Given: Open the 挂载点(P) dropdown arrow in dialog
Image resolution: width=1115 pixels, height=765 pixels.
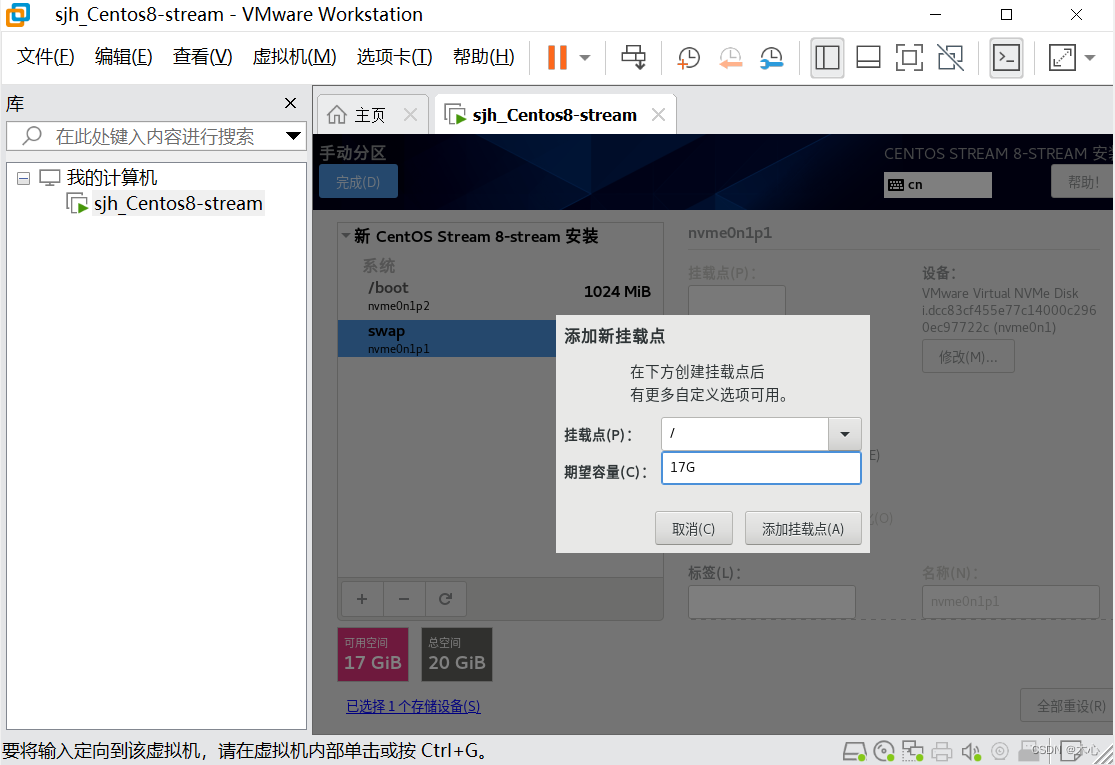Looking at the screenshot, I should point(845,434).
